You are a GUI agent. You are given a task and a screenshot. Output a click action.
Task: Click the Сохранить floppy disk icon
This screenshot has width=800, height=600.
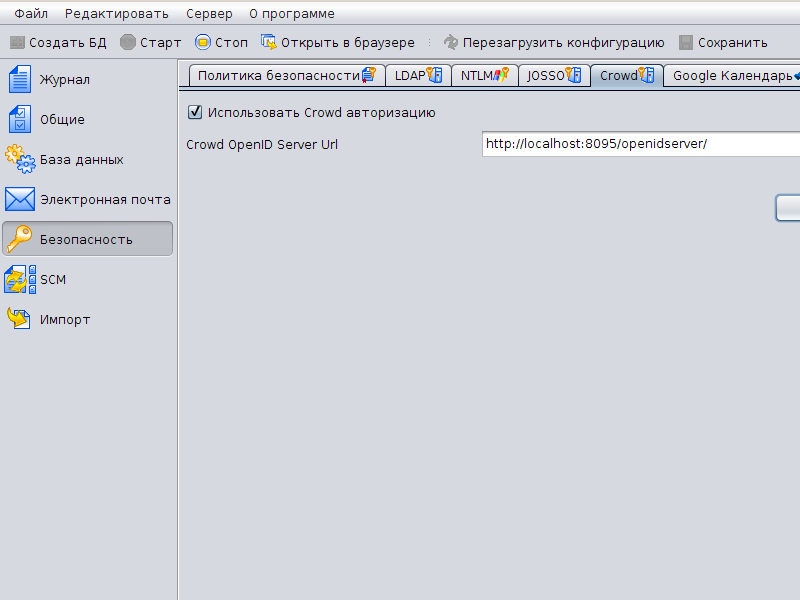point(686,43)
